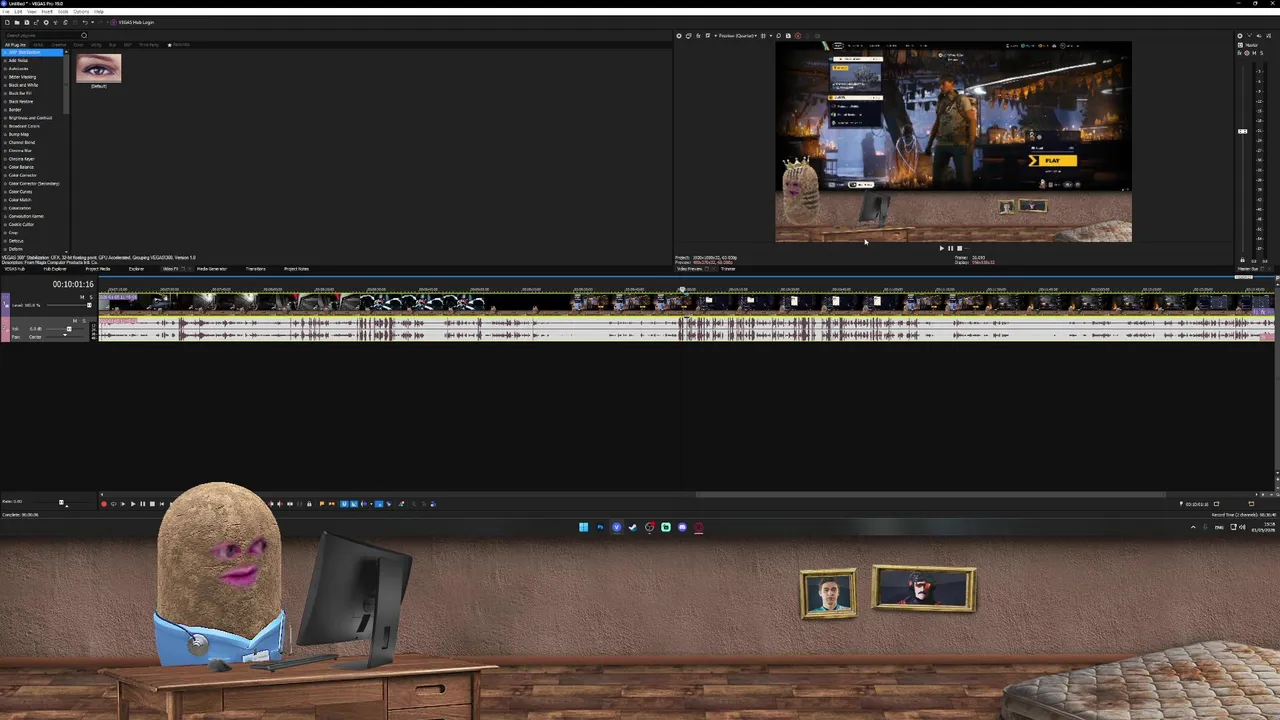Viewport: 1280px width, 720px height.
Task: Click the Record button in transport bar
Action: (x=104, y=503)
